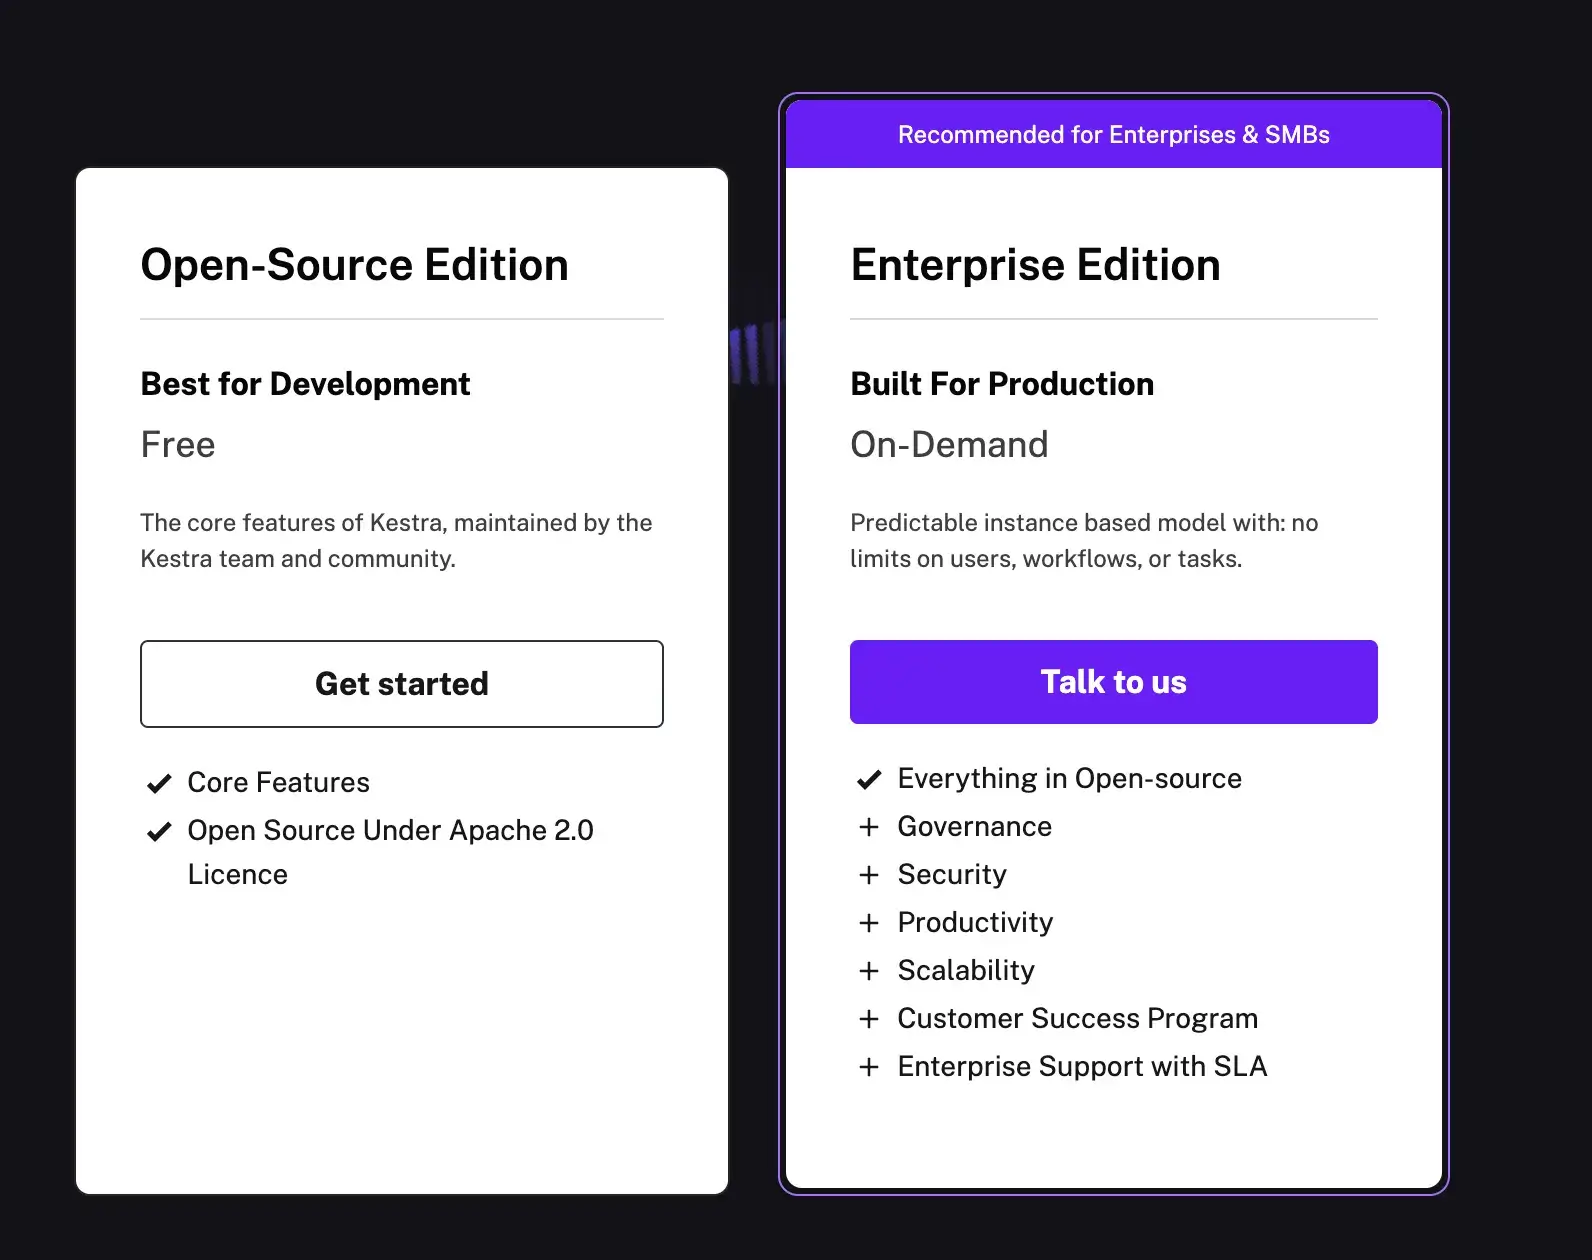The height and width of the screenshot is (1260, 1592).
Task: Click checkmark next to Everything in Open-source
Action: tap(869, 779)
